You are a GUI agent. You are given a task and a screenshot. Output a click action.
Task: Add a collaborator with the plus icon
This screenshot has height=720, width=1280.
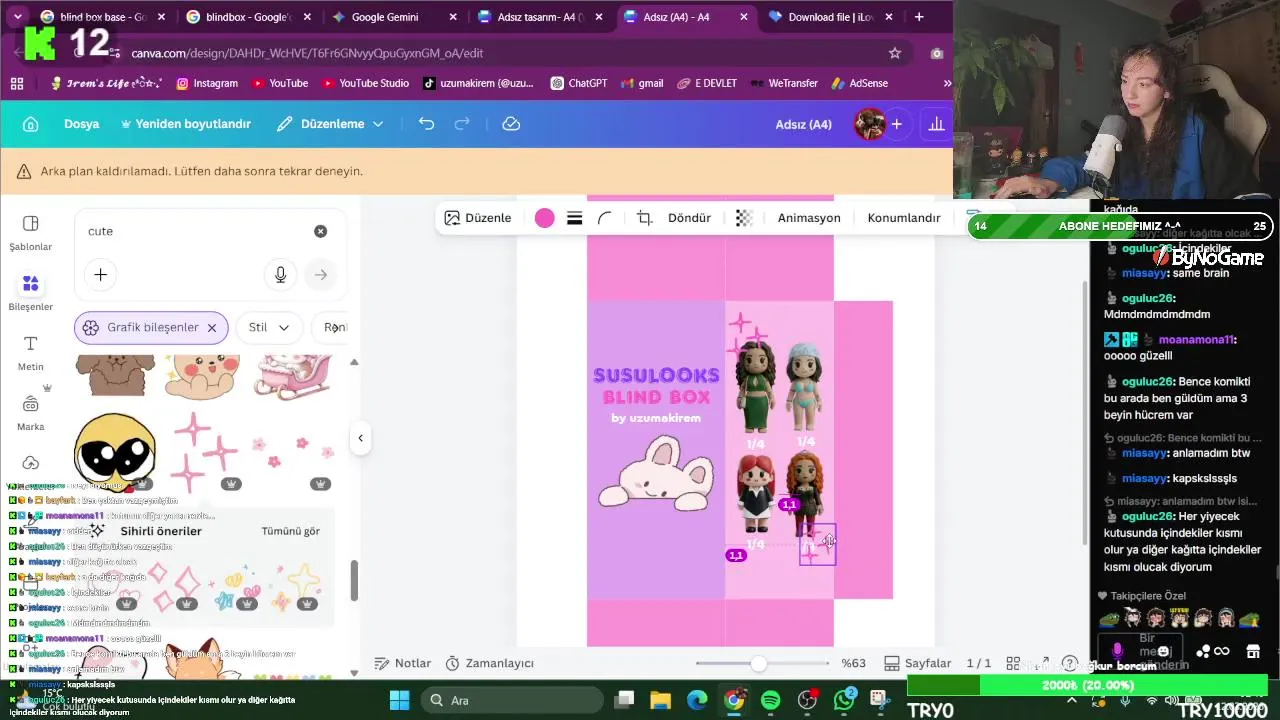click(x=897, y=124)
